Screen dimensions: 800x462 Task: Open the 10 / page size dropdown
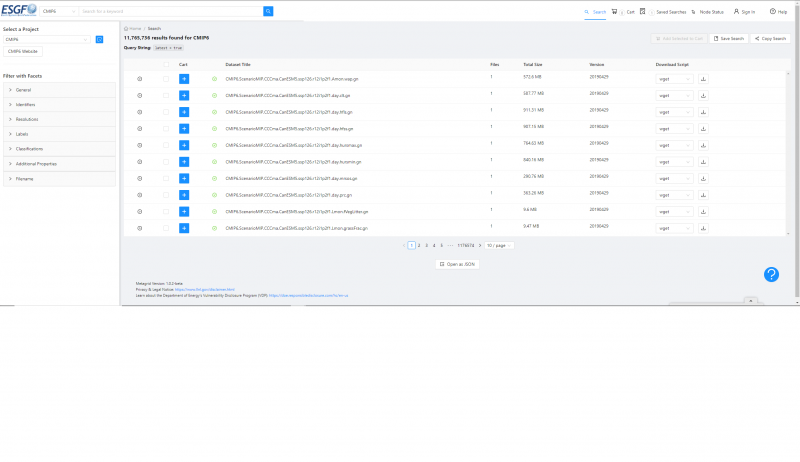[499, 245]
